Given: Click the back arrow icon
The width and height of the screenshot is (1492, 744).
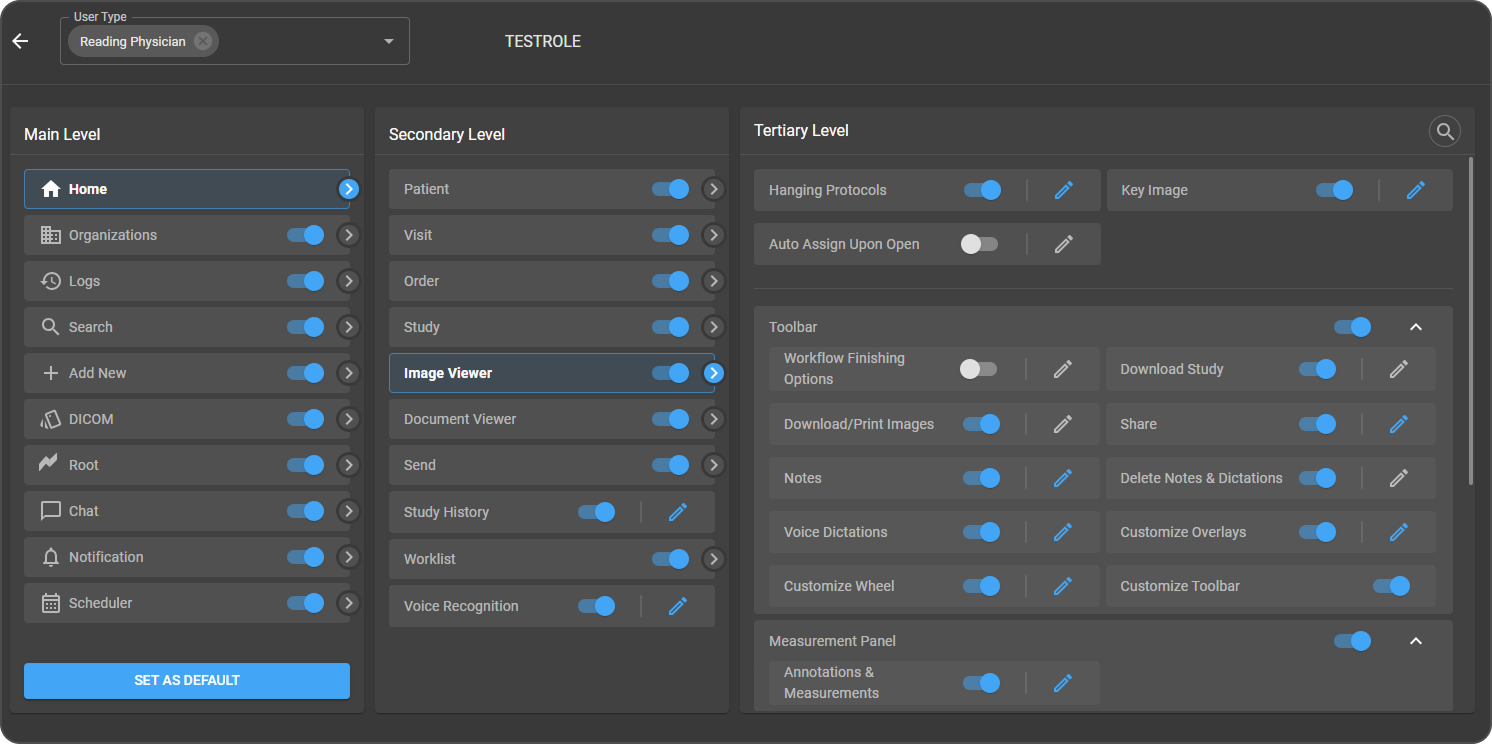Looking at the screenshot, I should pyautogui.click(x=20, y=41).
